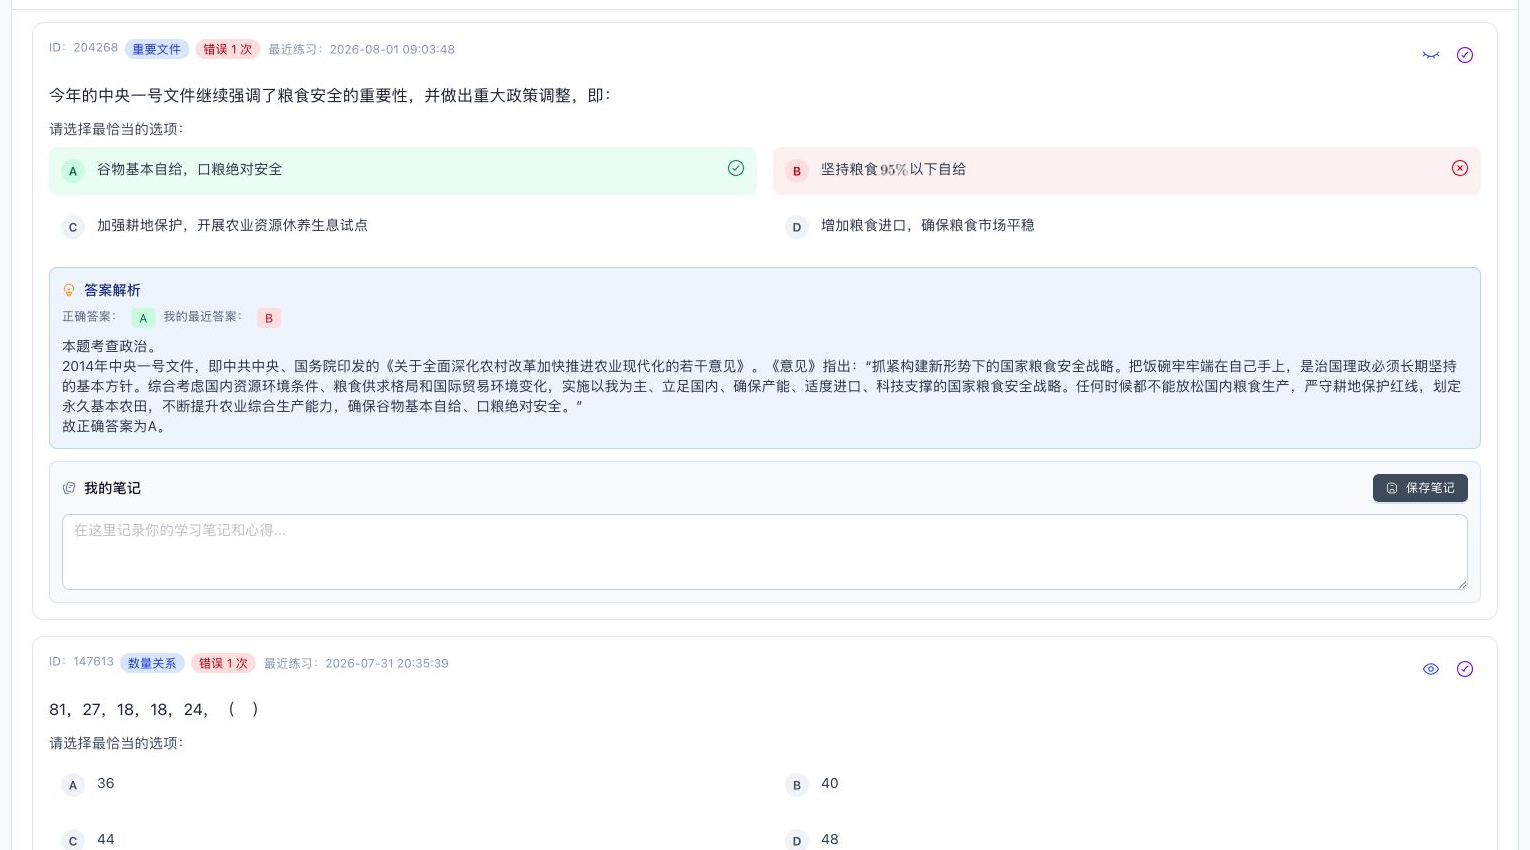Click the ID: 147613 text
The width and height of the screenshot is (1530, 850).
tap(81, 662)
